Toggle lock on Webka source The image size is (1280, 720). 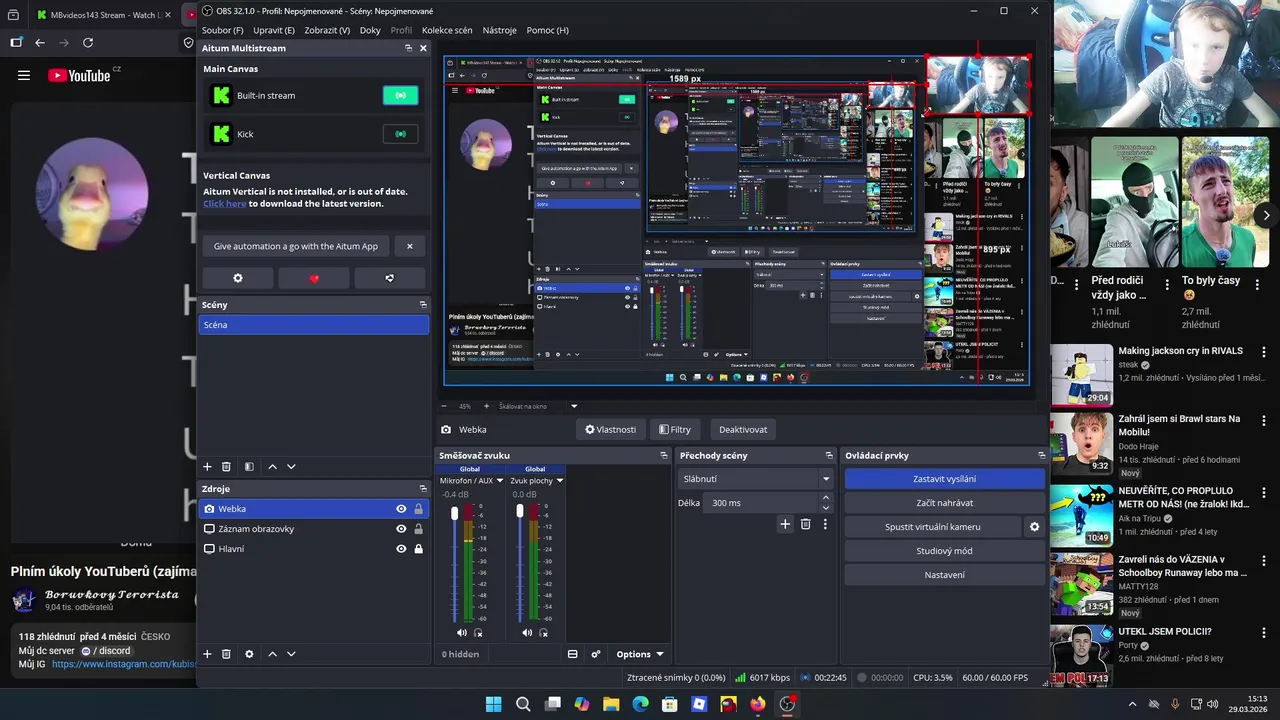point(418,509)
